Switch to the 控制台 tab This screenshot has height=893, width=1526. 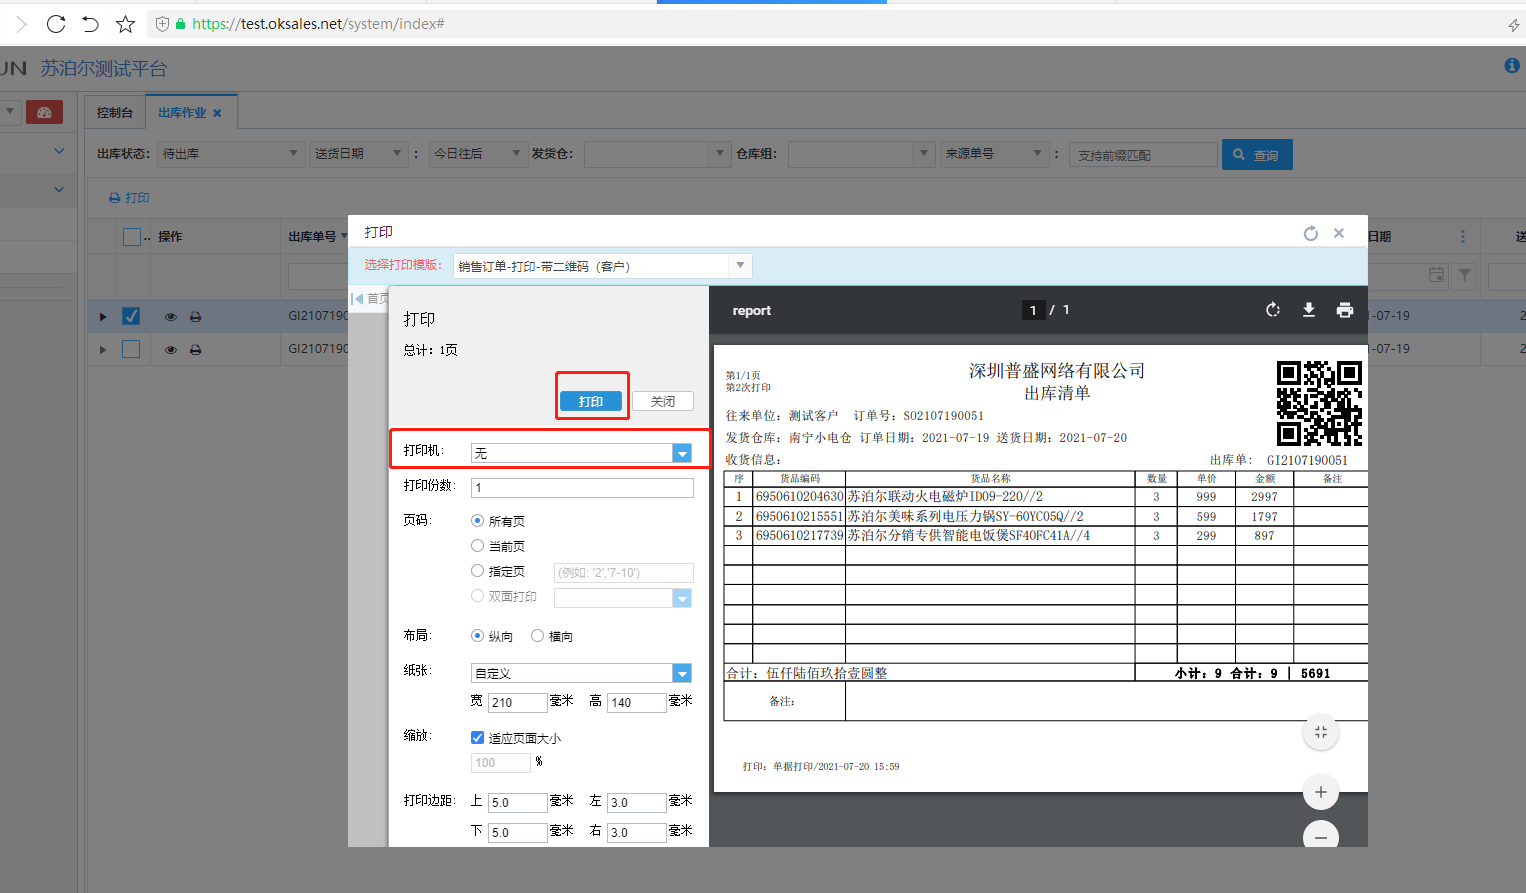(x=115, y=113)
